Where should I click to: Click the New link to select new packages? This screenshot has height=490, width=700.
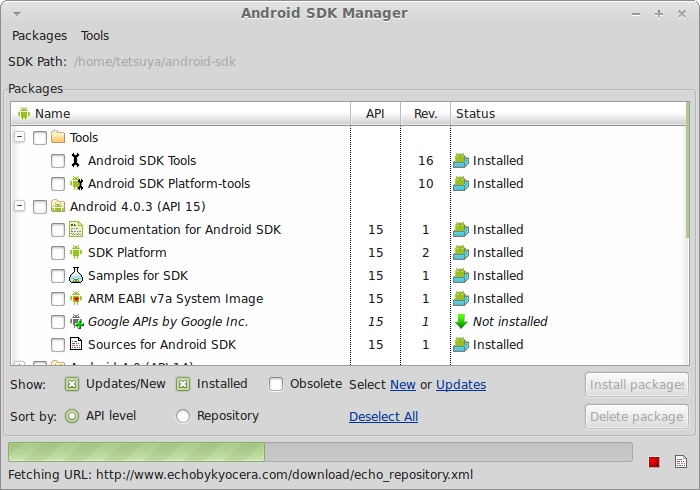[x=403, y=385]
